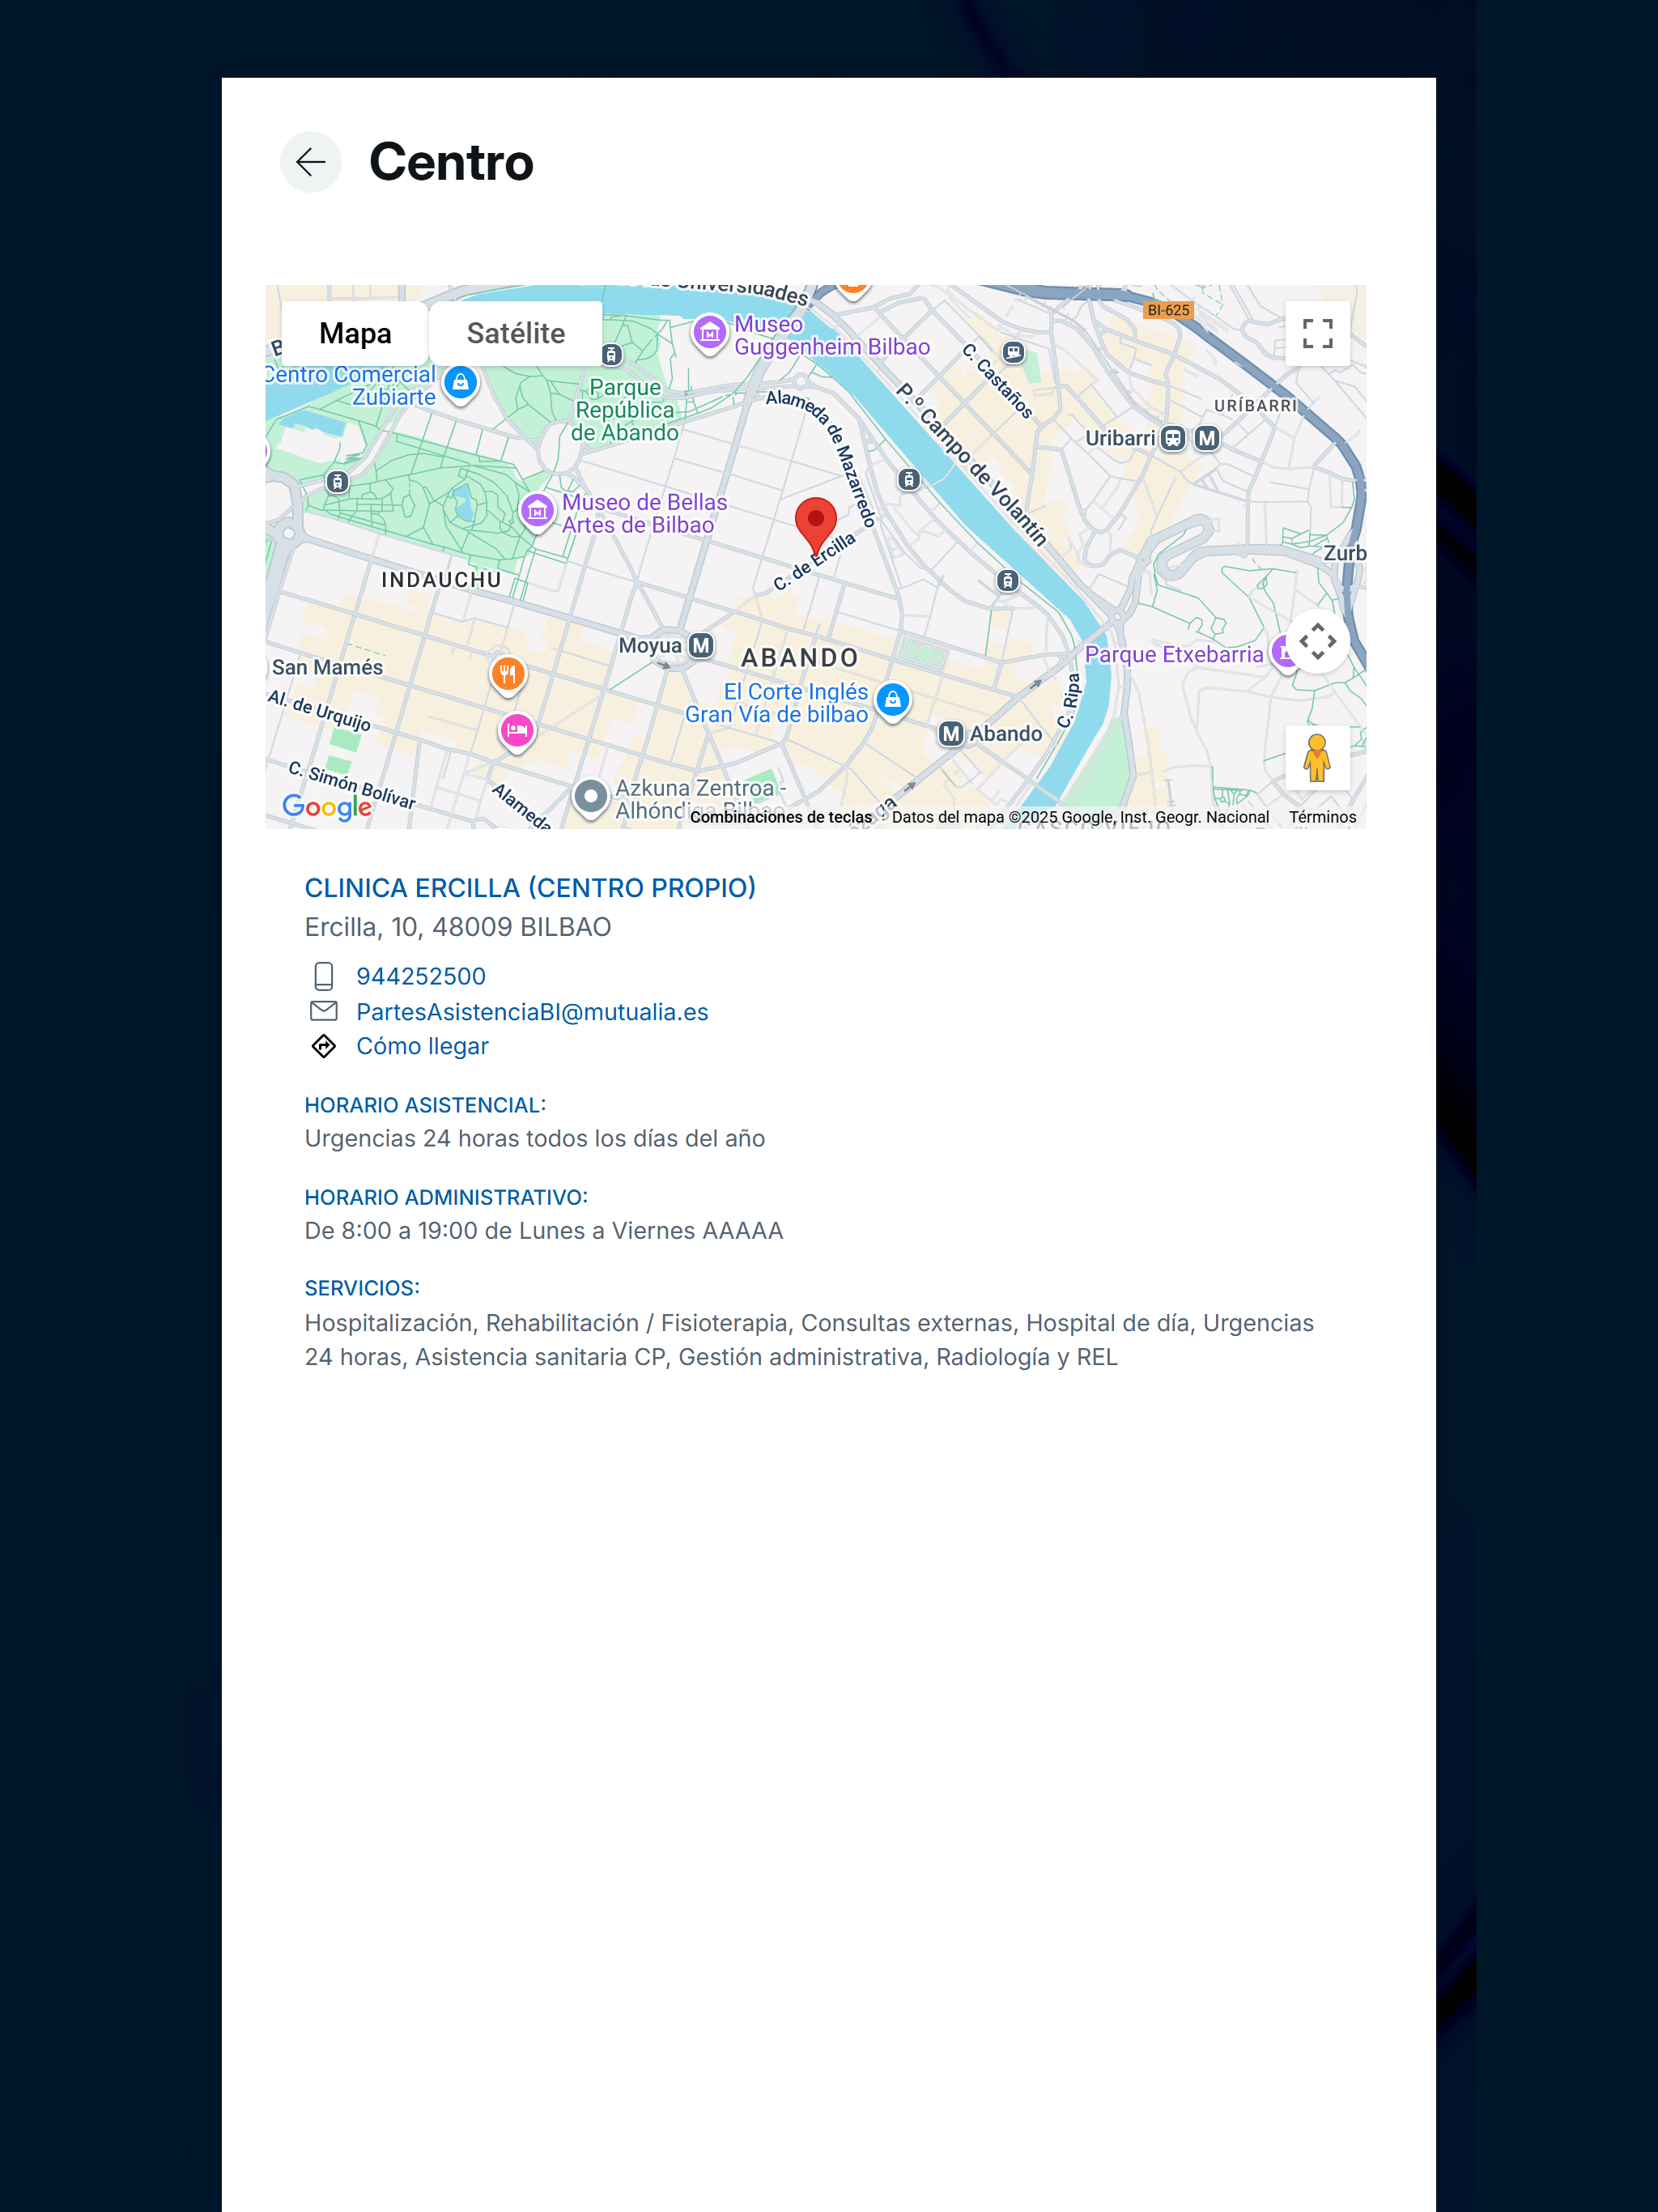
Task: Toggle fullscreen map view
Action: click(x=1317, y=333)
